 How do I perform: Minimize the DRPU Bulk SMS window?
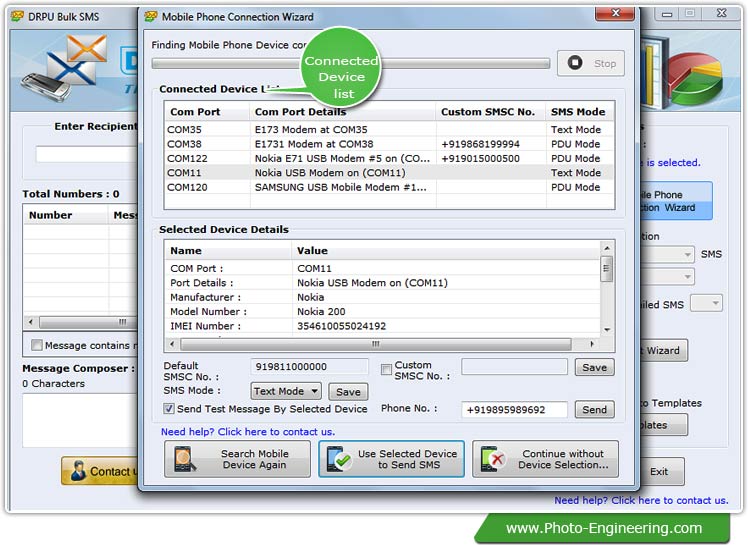click(x=667, y=14)
